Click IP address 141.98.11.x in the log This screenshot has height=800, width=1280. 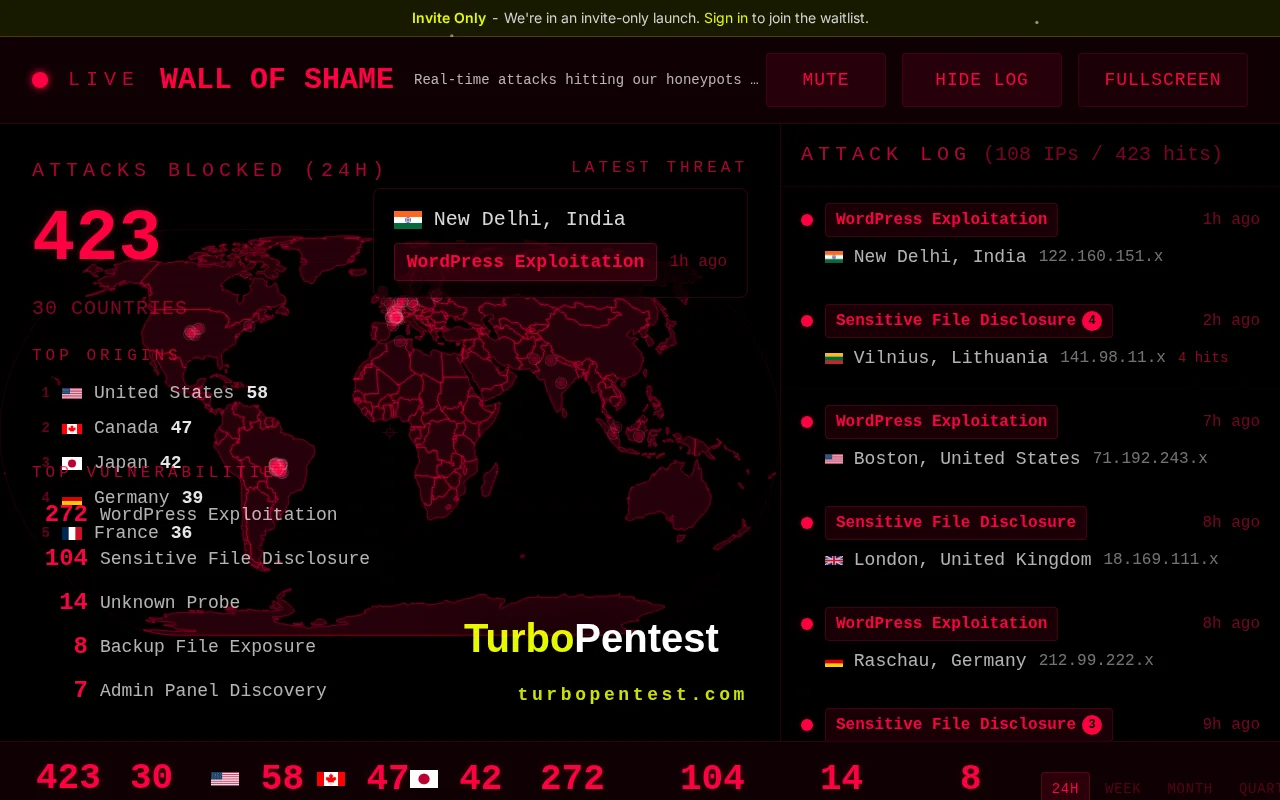(x=1113, y=358)
